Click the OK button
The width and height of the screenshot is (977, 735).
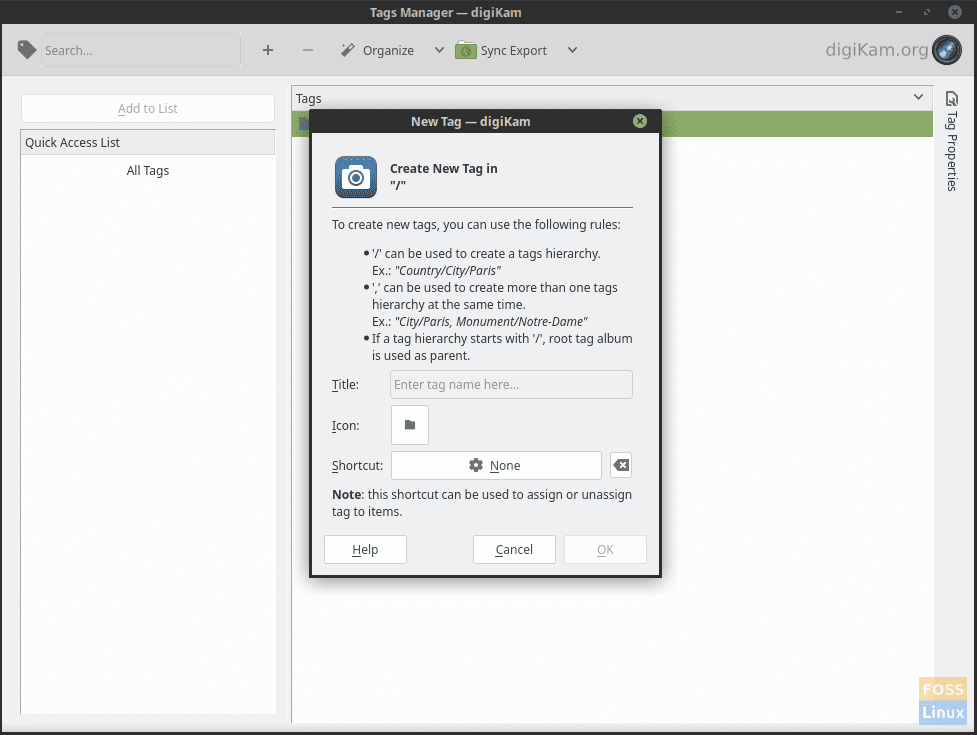tap(605, 549)
